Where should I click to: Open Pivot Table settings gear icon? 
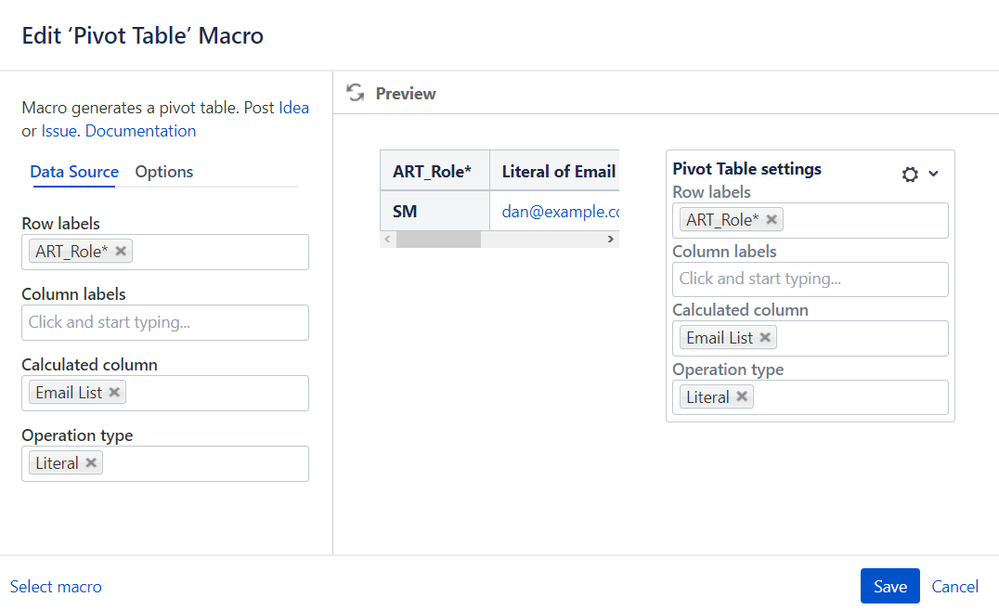coord(909,174)
